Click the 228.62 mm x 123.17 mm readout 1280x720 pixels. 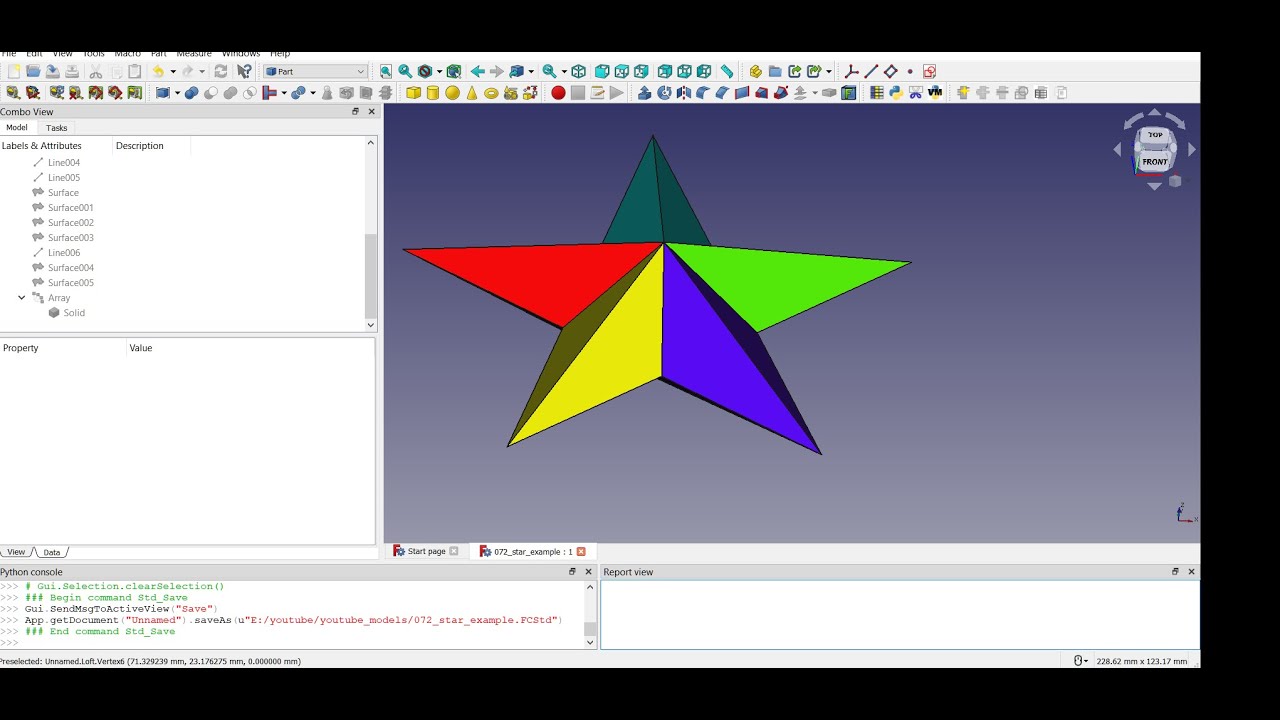pyautogui.click(x=1142, y=662)
